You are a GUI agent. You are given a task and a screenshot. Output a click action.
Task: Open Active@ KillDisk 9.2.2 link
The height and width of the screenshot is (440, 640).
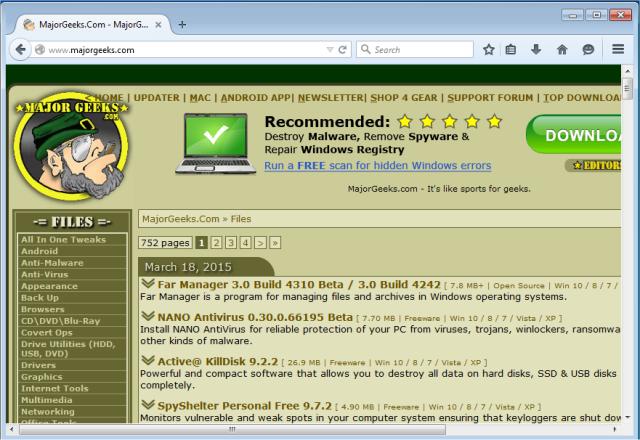click(218, 362)
